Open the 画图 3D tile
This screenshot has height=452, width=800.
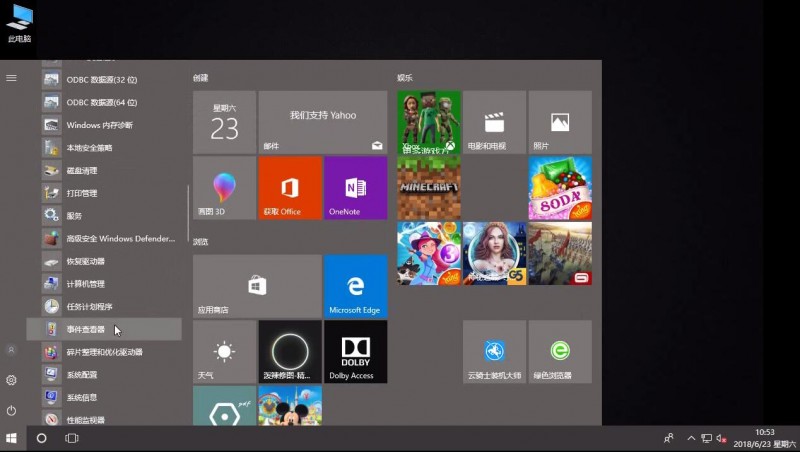click(224, 188)
